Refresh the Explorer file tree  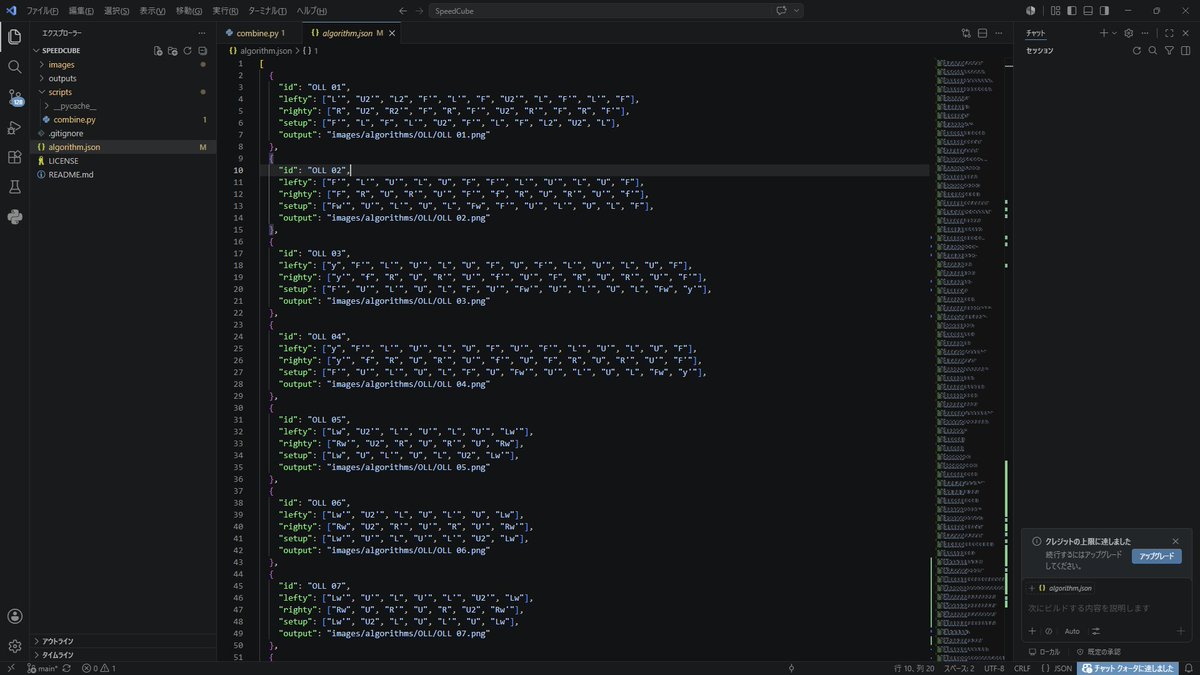click(x=187, y=50)
